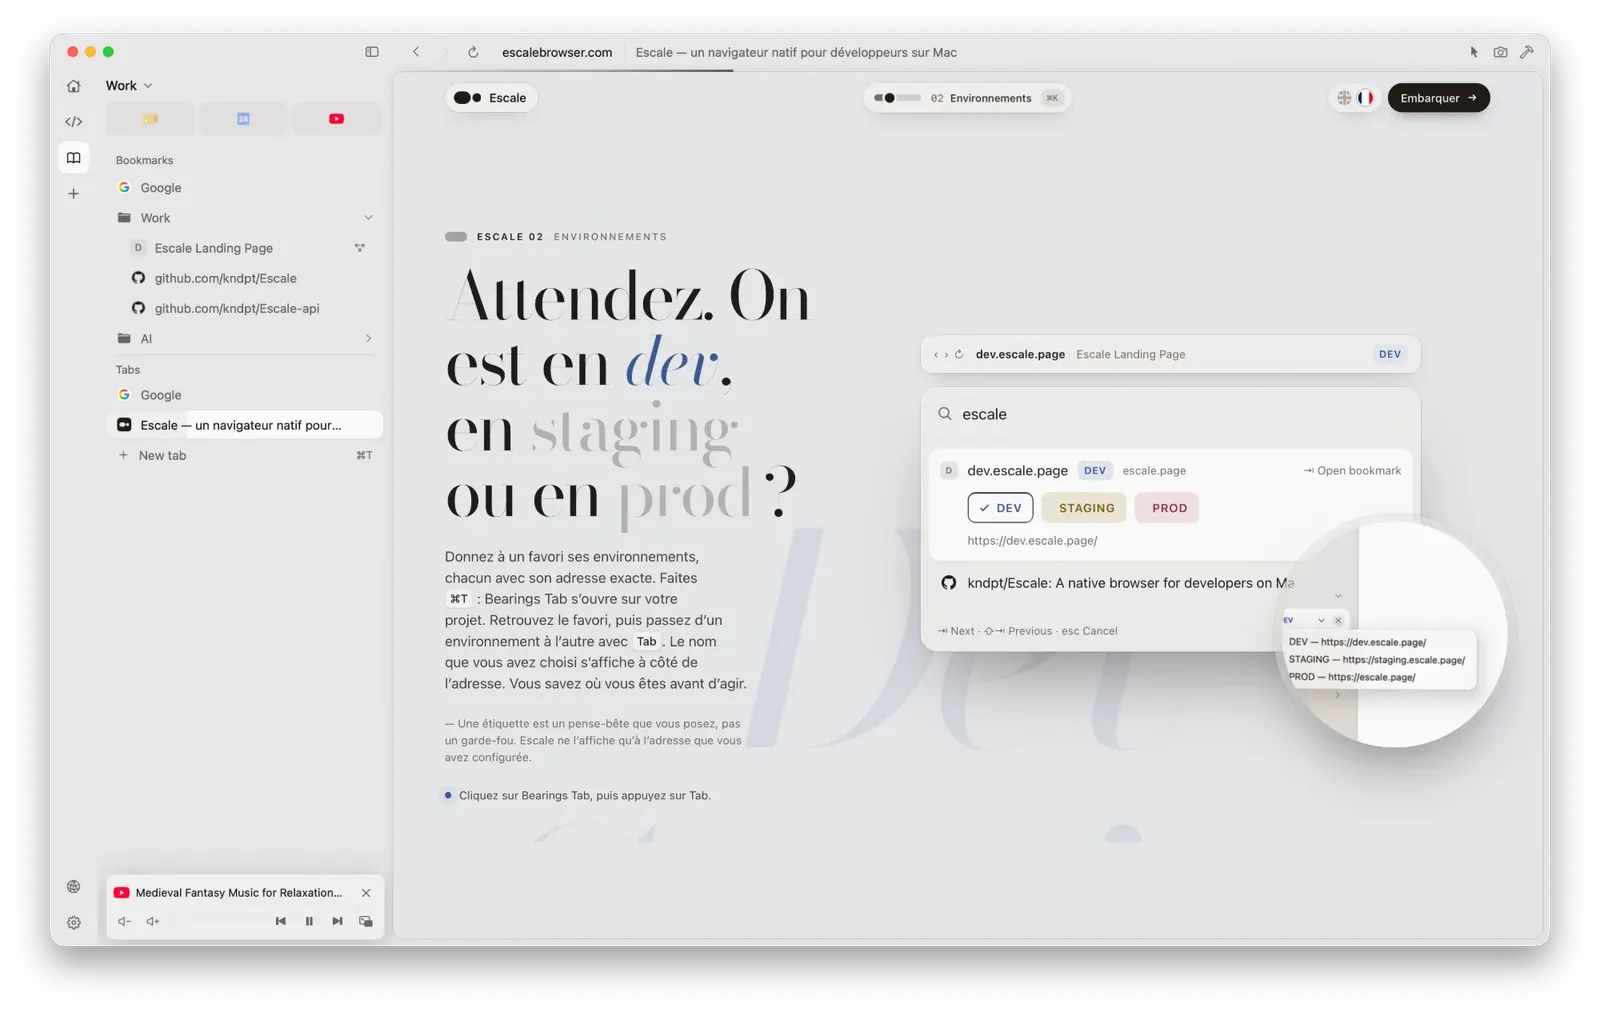Screen dimensions: 1600x1012
Task: Open settings with the gear icon
Action: pos(73,923)
